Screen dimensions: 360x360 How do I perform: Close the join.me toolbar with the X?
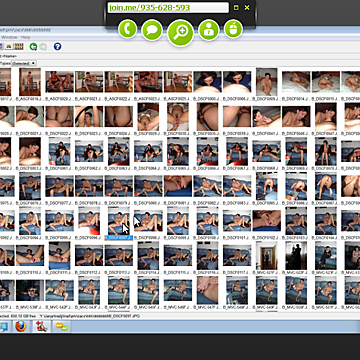[247, 7]
